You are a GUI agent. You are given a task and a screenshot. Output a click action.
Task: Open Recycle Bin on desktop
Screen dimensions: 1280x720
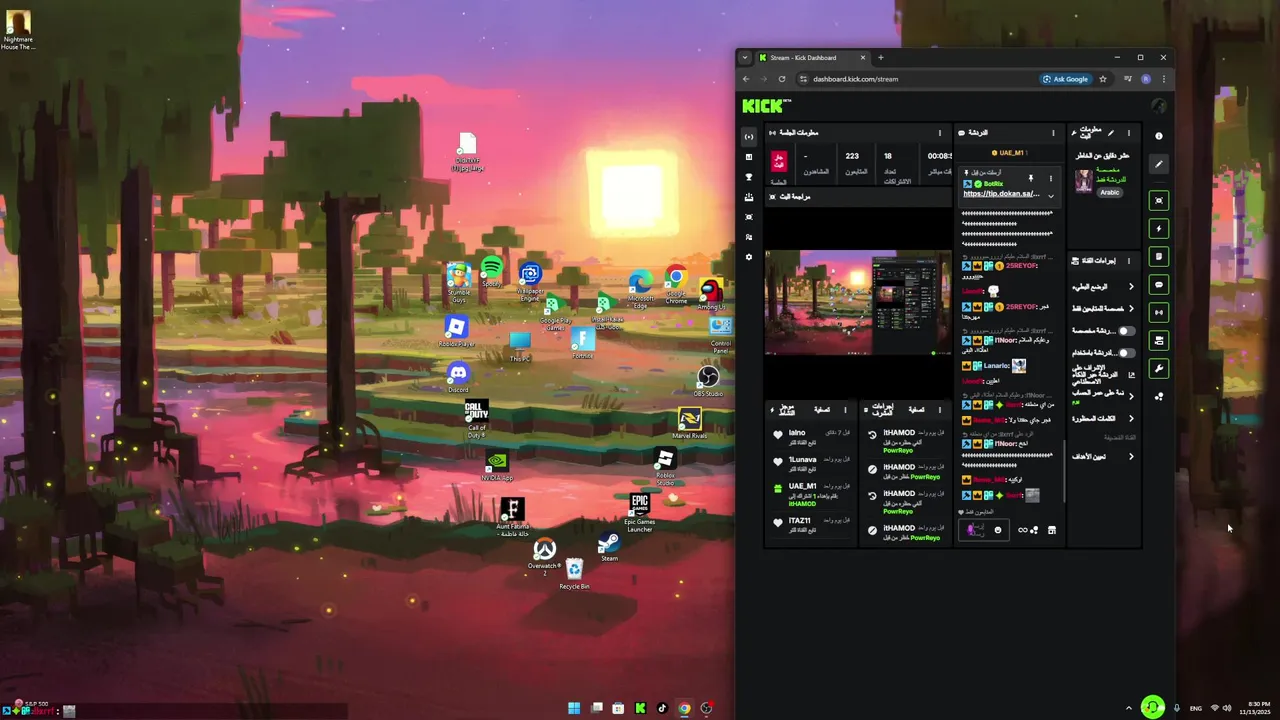574,573
